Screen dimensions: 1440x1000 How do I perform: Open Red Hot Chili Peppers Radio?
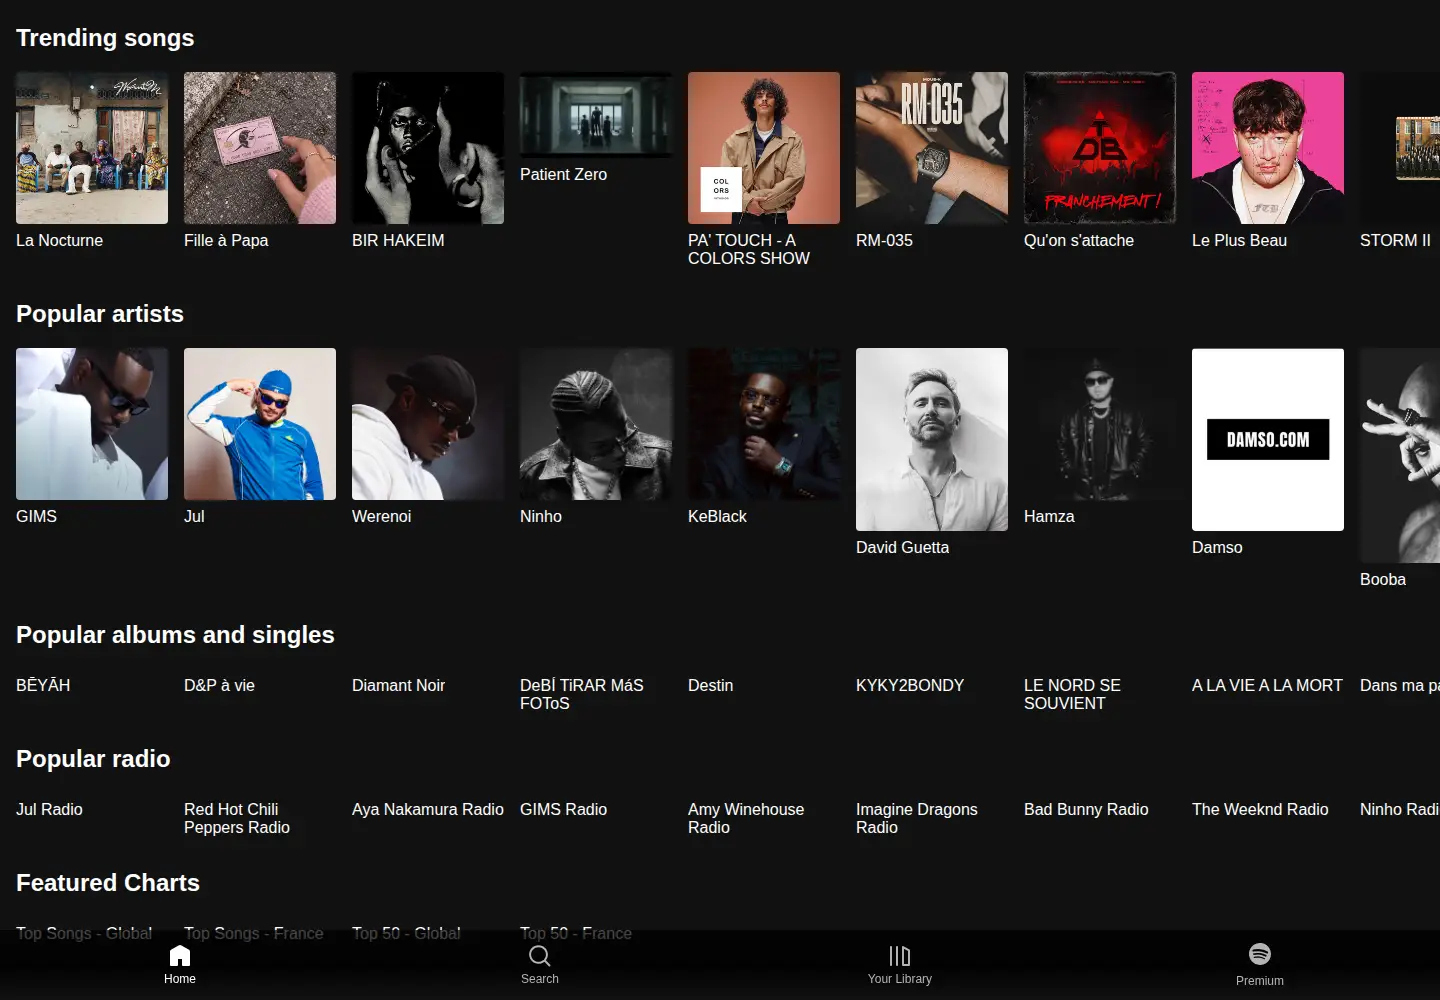(237, 818)
